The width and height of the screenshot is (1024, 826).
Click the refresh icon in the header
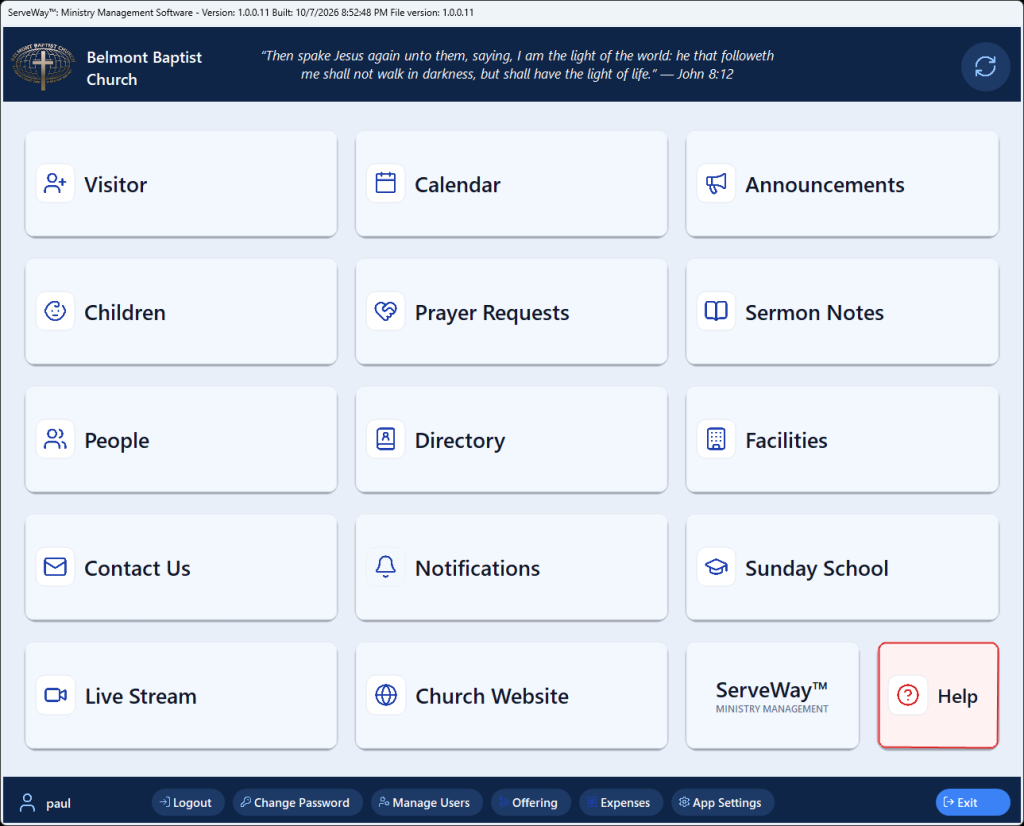(985, 67)
